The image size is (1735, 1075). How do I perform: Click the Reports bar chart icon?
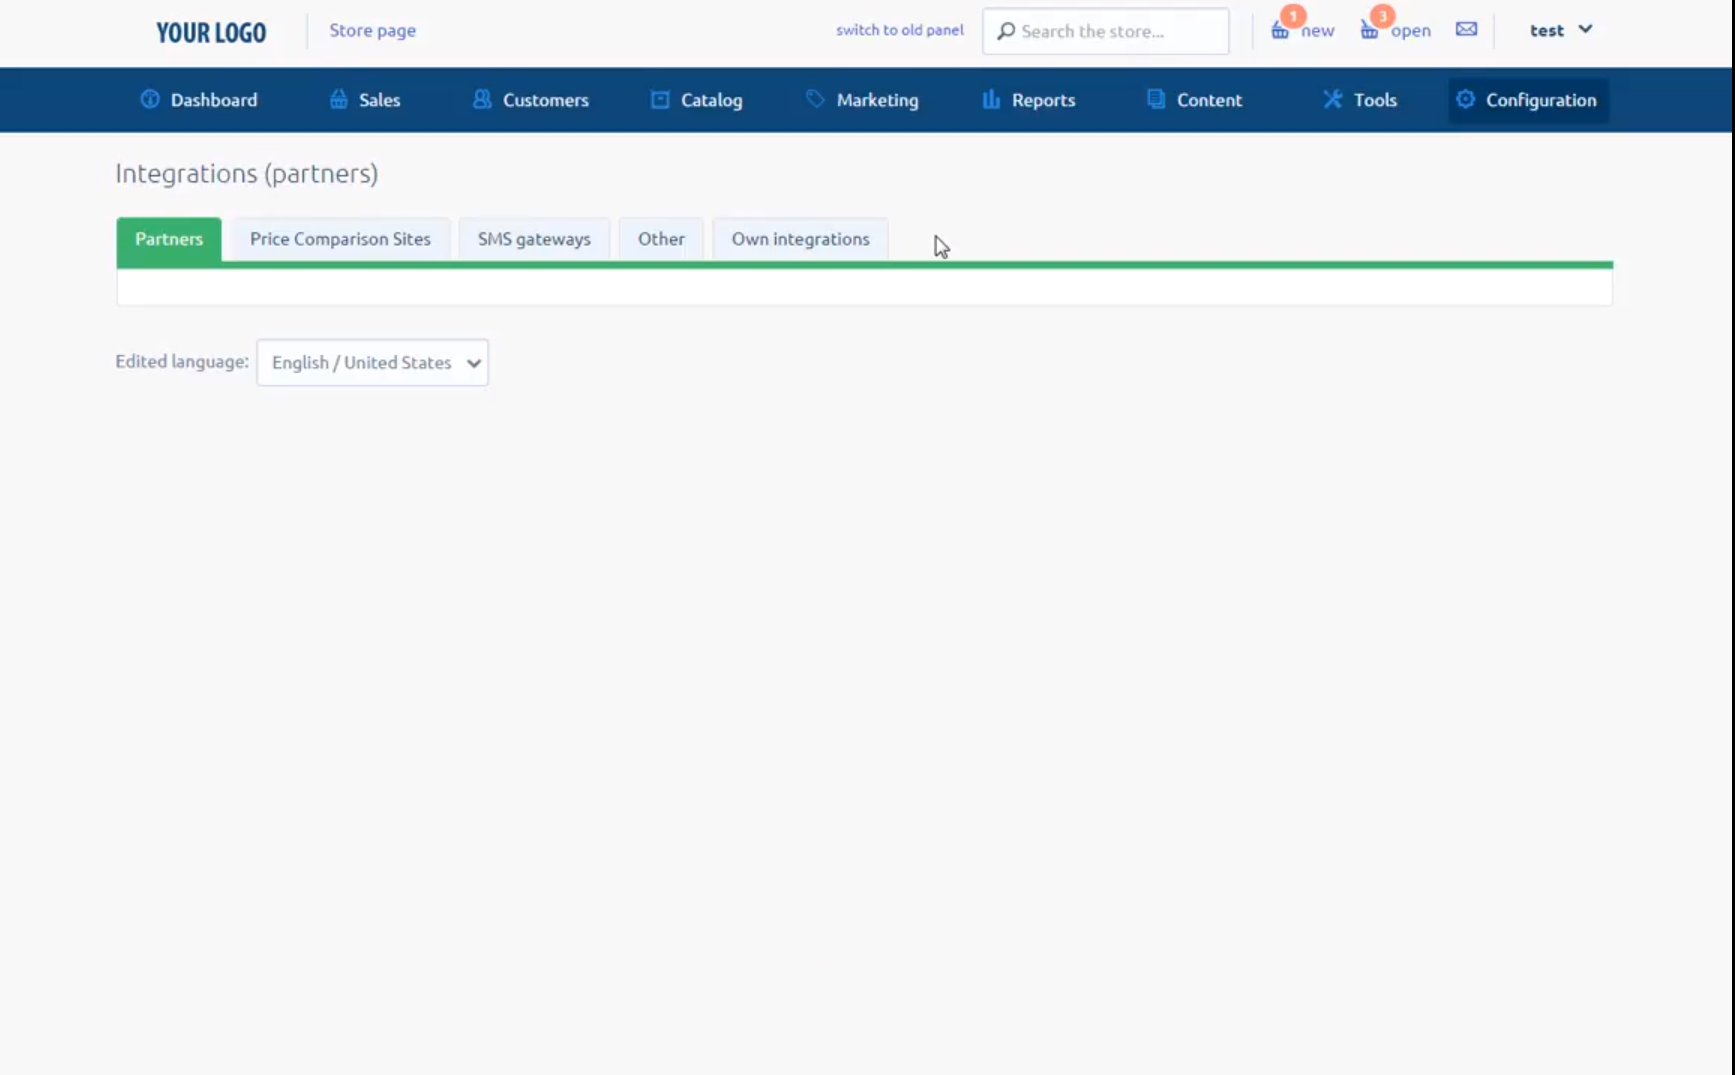[x=991, y=99]
